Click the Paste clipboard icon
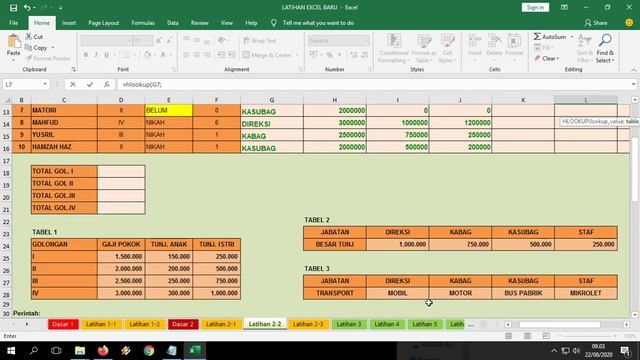Image resolution: width=640 pixels, height=360 pixels. [13, 41]
